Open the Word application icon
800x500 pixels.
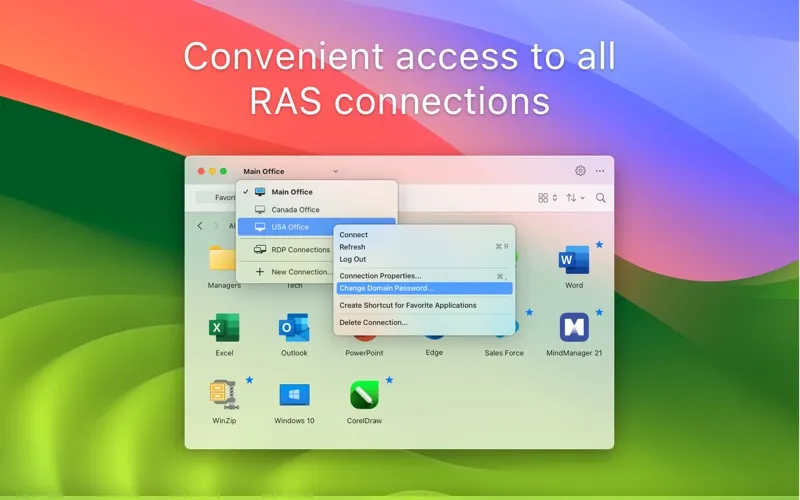pos(573,260)
